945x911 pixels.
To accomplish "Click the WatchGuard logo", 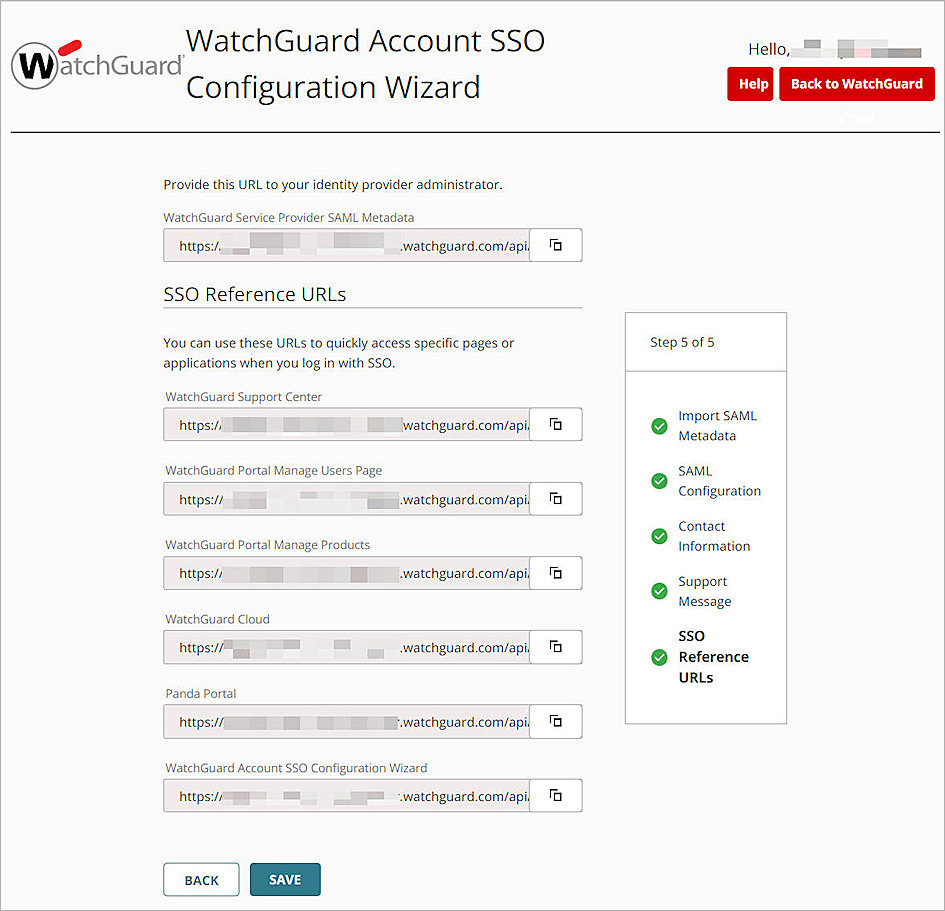I will (96, 64).
